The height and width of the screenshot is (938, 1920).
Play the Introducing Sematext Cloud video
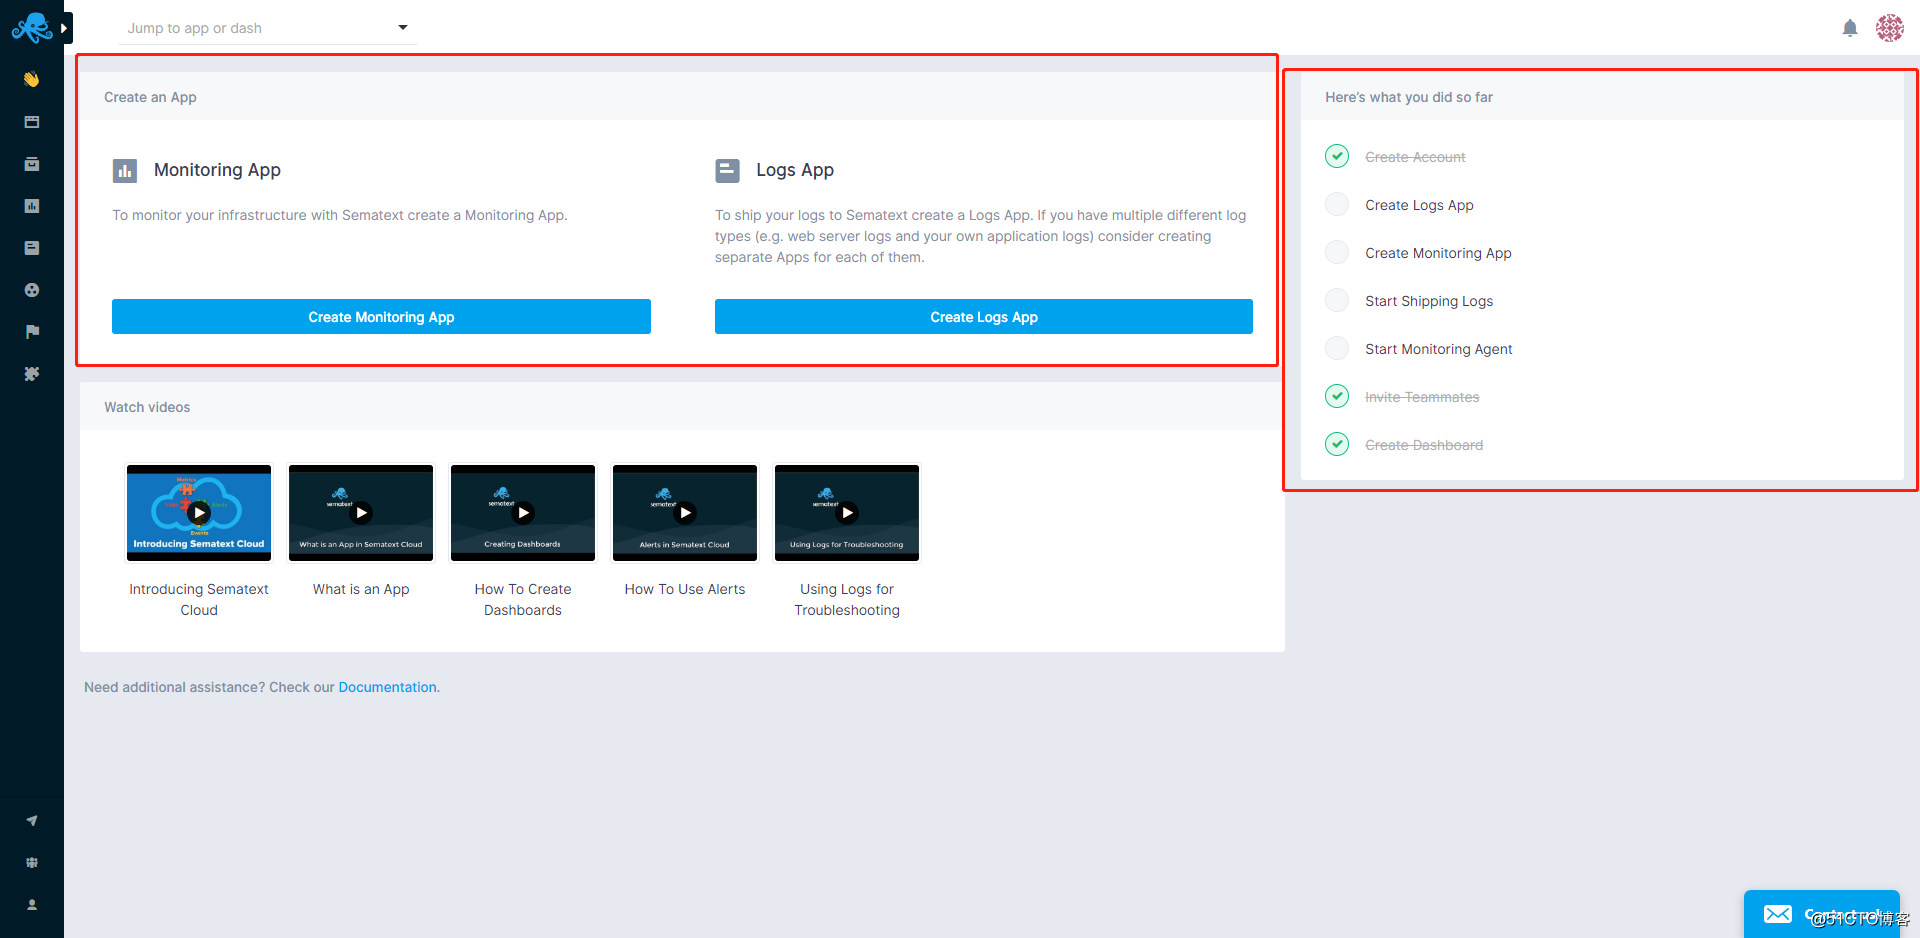click(199, 512)
